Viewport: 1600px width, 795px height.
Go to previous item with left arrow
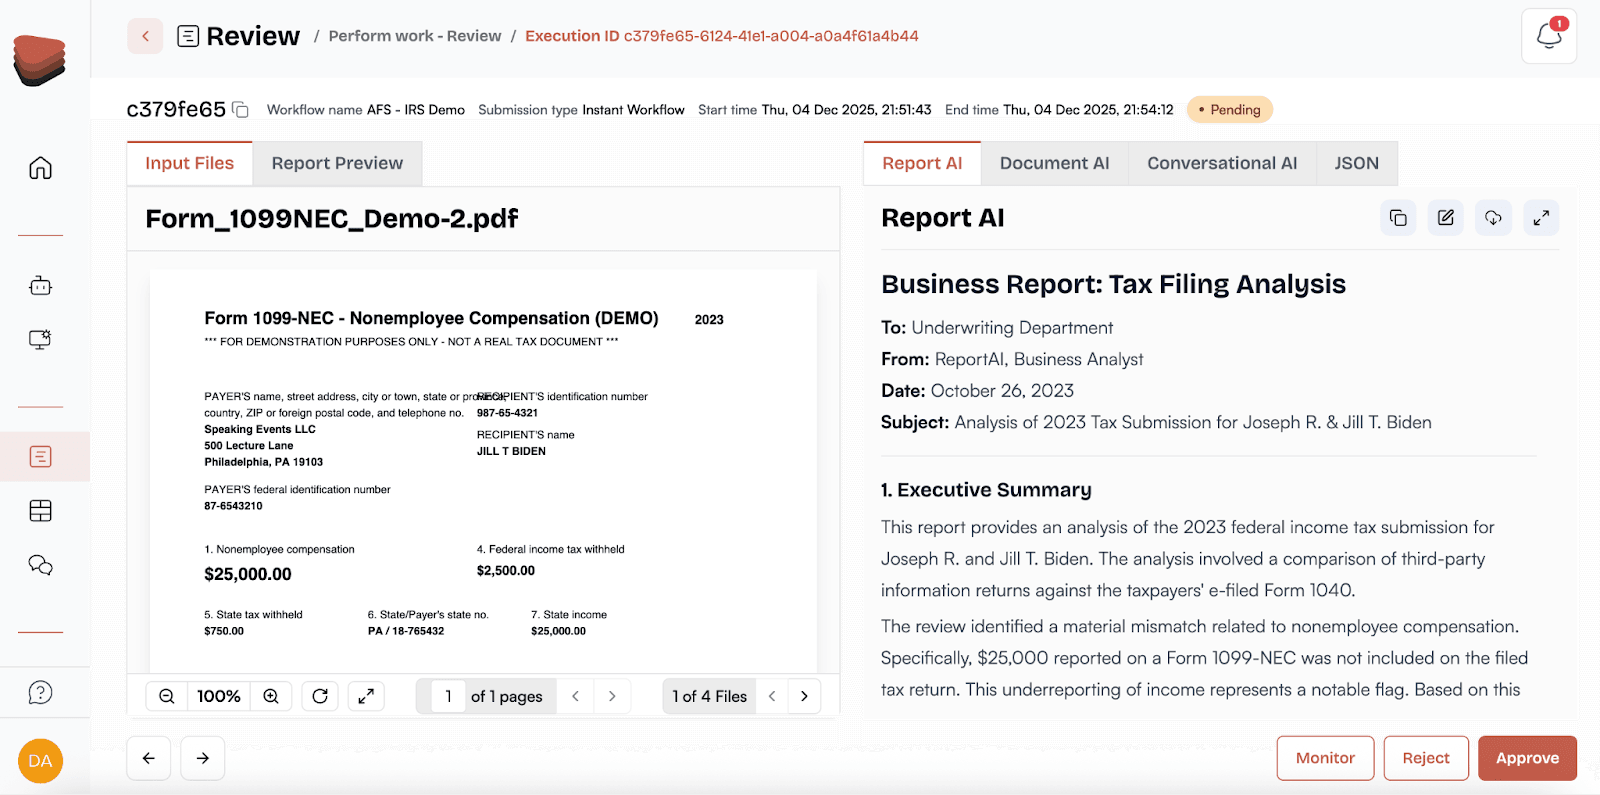click(149, 758)
